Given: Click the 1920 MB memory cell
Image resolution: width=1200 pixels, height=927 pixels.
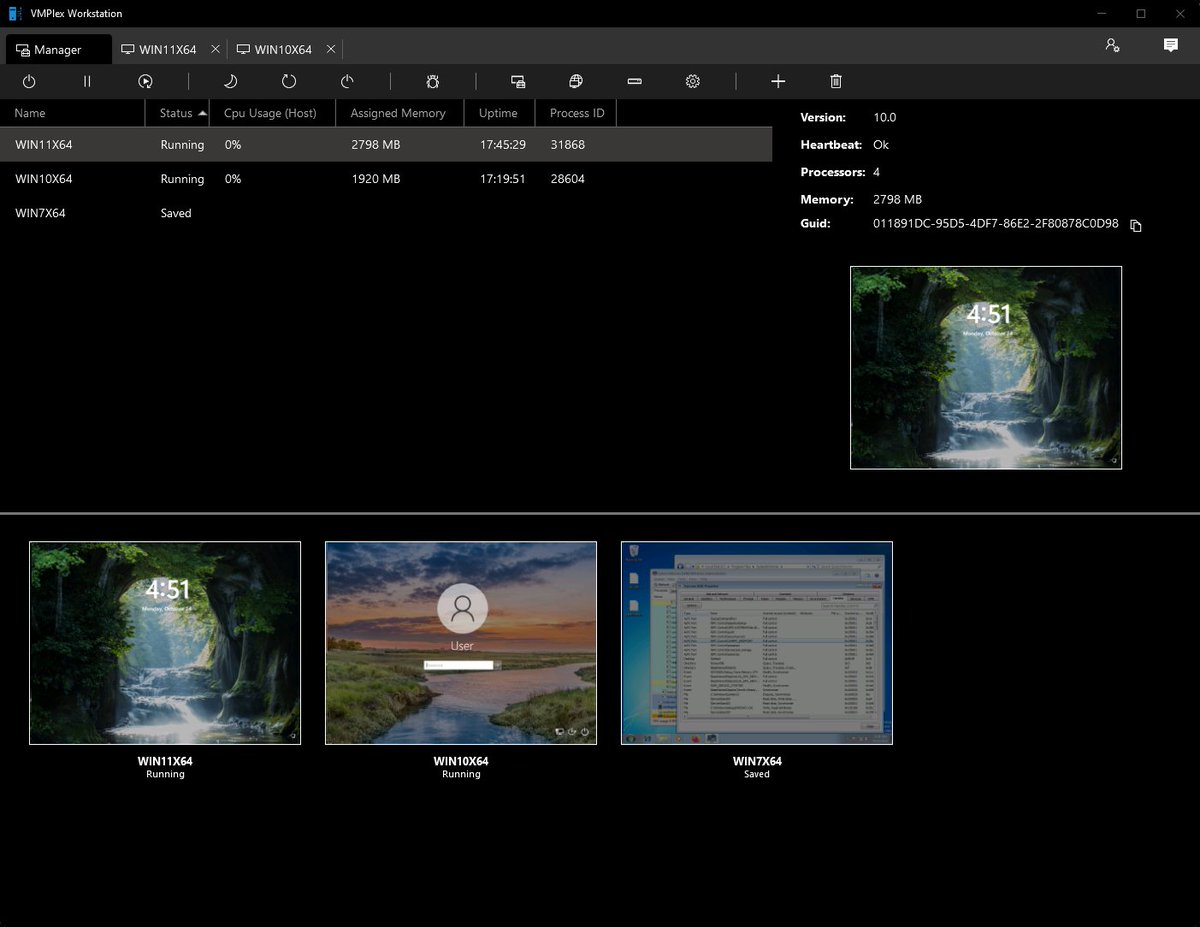Looking at the screenshot, I should click(376, 179).
